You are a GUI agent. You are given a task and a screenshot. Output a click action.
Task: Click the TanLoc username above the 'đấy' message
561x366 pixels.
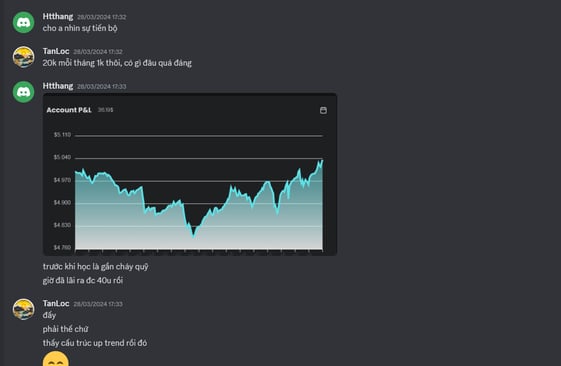pyautogui.click(x=56, y=303)
